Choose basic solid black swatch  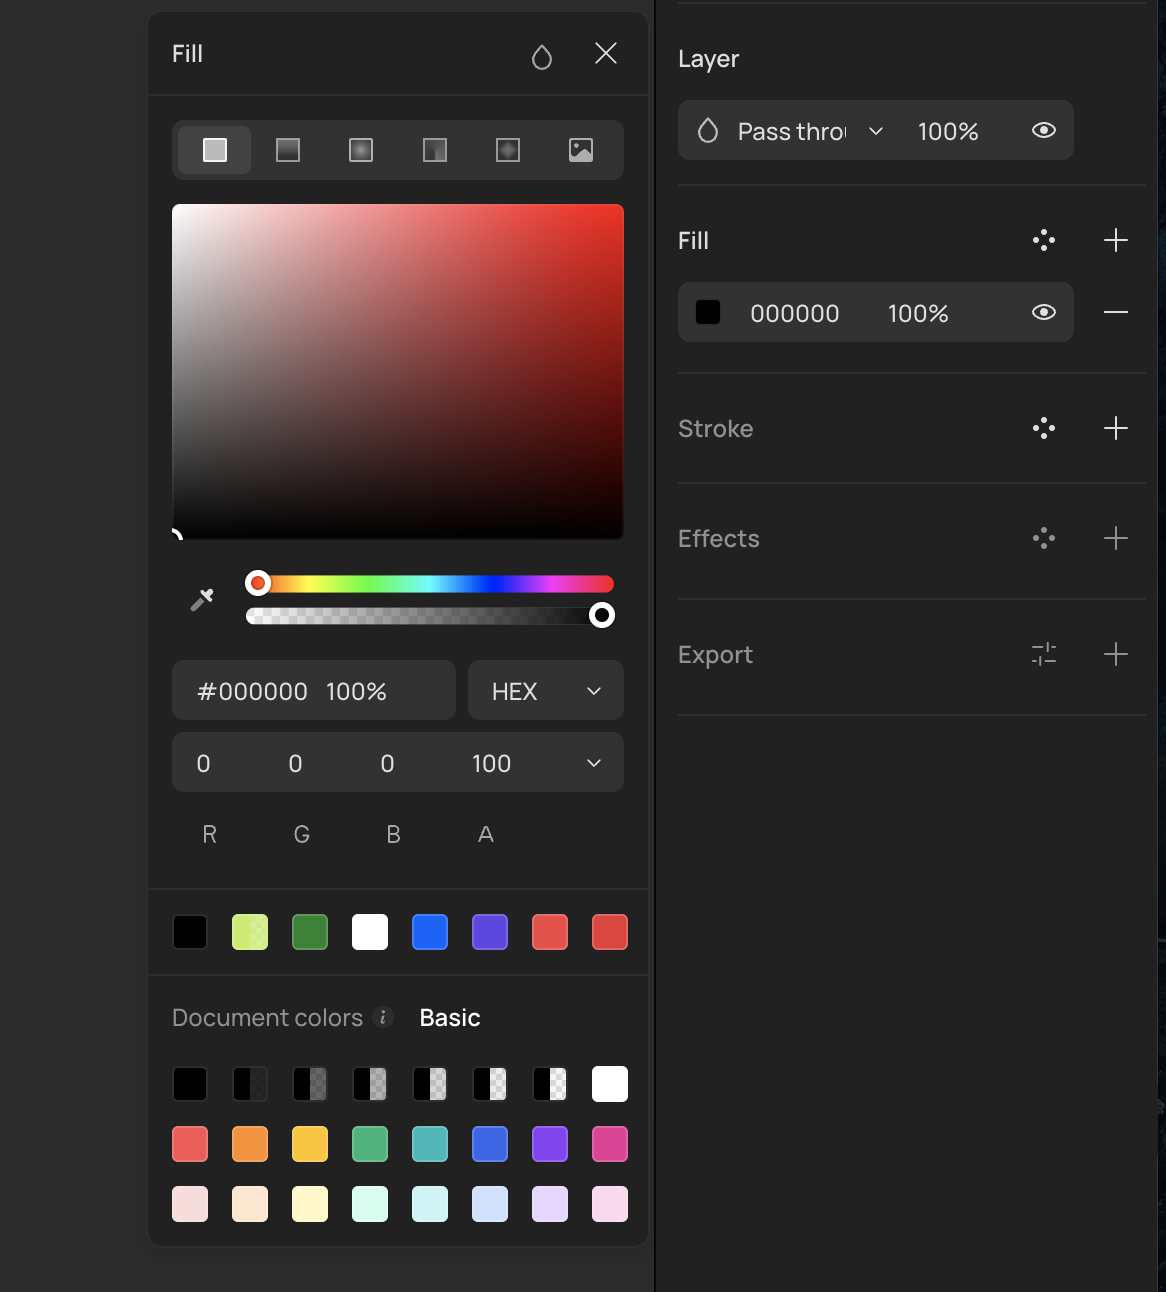click(x=190, y=1084)
